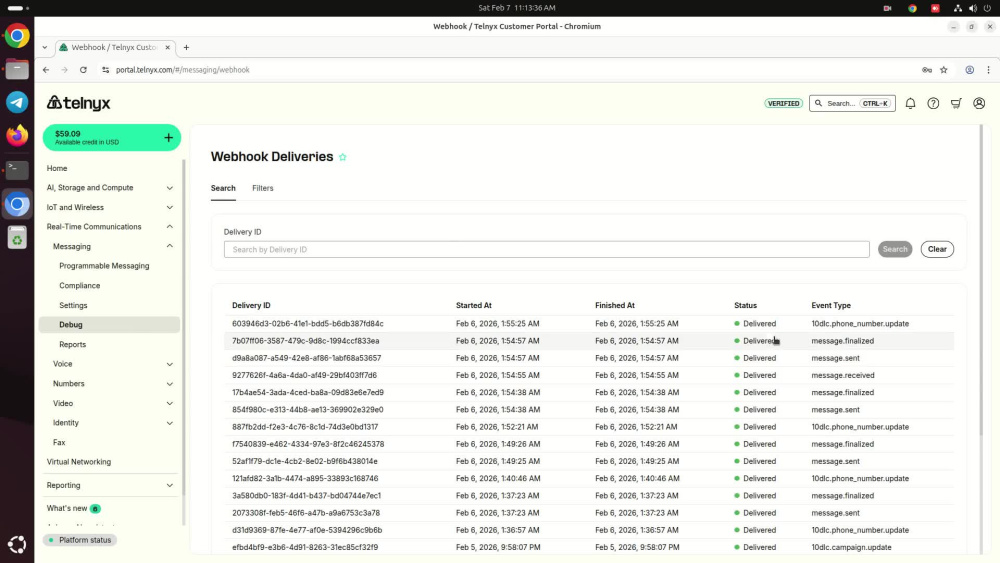Click the main page vertical scrollbar
1000x563 pixels.
pos(981,281)
